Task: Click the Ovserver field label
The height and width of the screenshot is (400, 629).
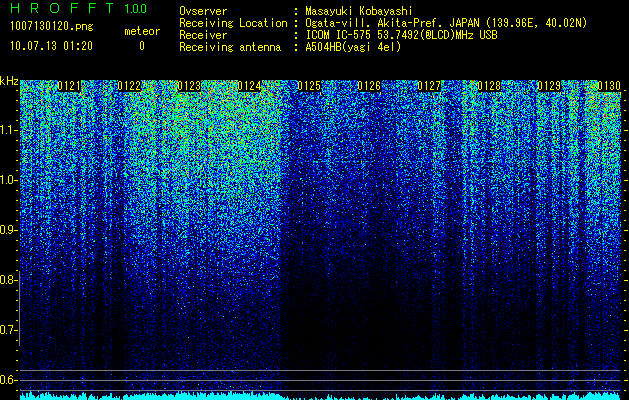Action: coord(203,11)
